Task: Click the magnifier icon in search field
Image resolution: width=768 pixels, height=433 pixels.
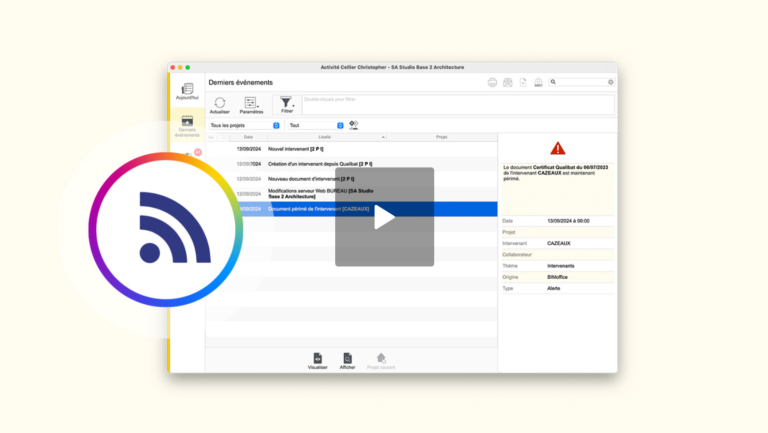Action: click(x=553, y=82)
